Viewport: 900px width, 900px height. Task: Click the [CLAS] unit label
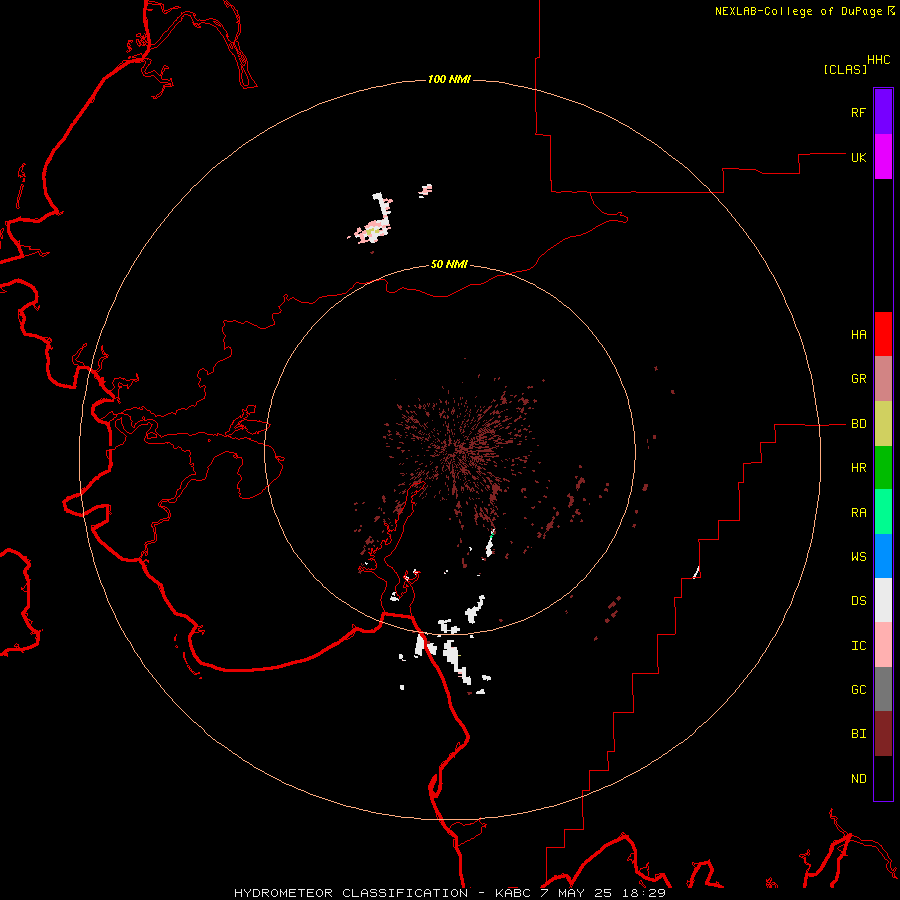pyautogui.click(x=845, y=69)
